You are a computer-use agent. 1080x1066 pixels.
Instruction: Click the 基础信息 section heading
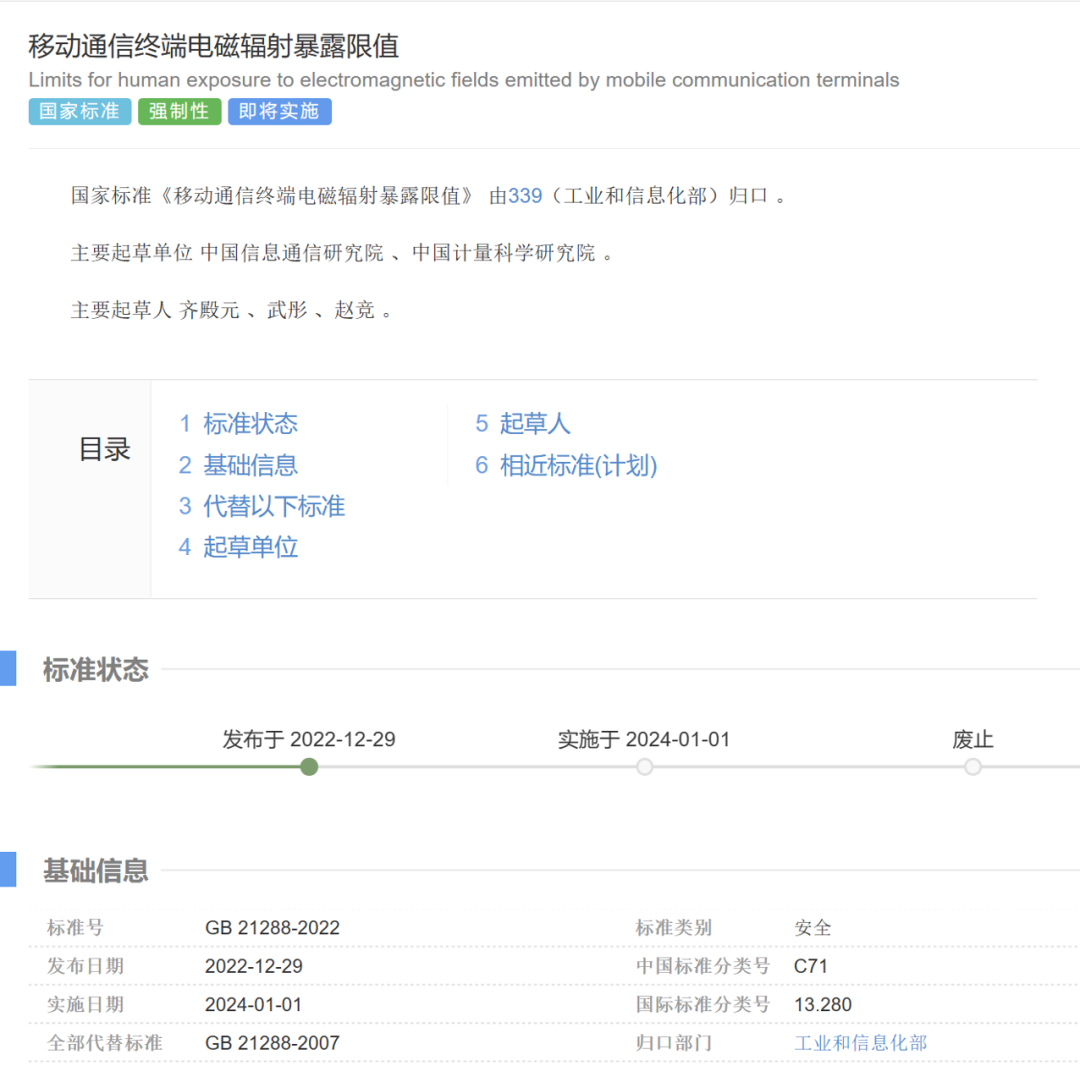96,871
